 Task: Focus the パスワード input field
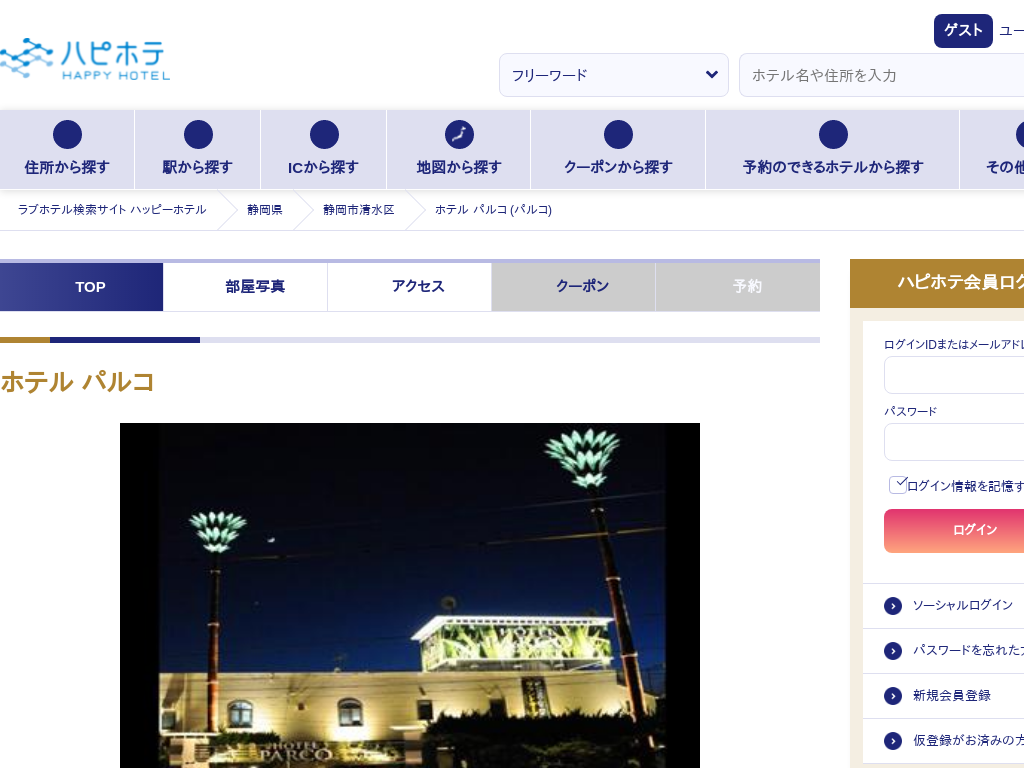[954, 442]
